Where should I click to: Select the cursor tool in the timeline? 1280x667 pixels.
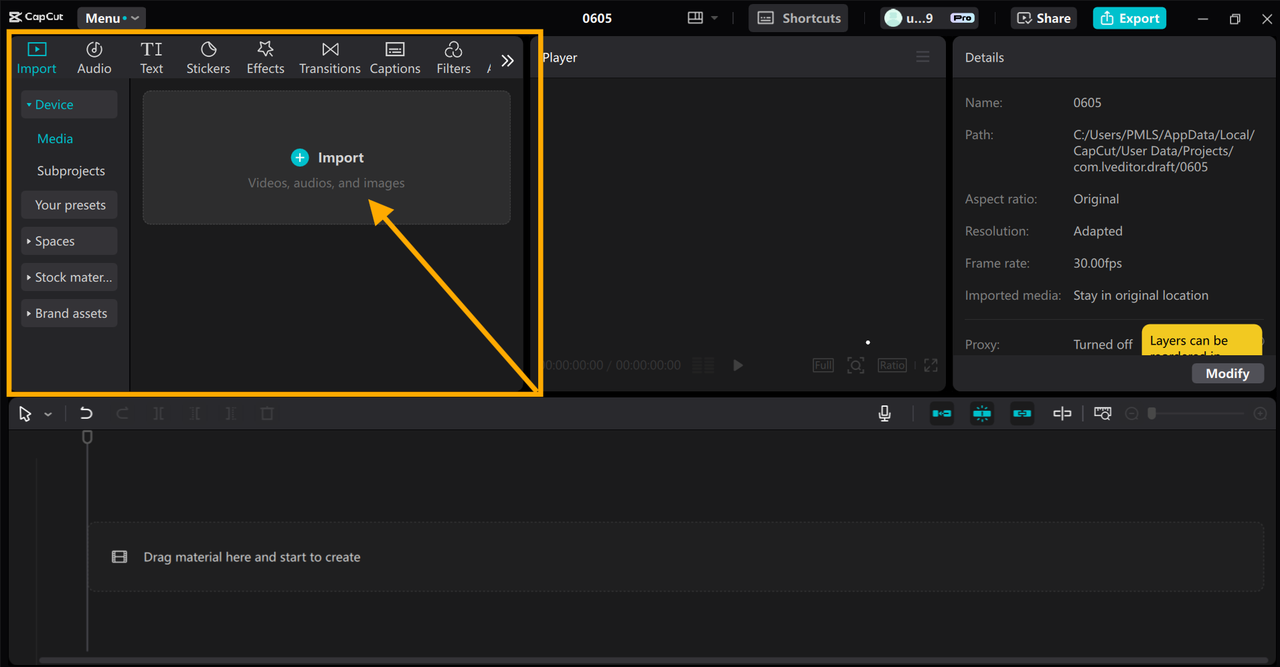click(x=24, y=413)
